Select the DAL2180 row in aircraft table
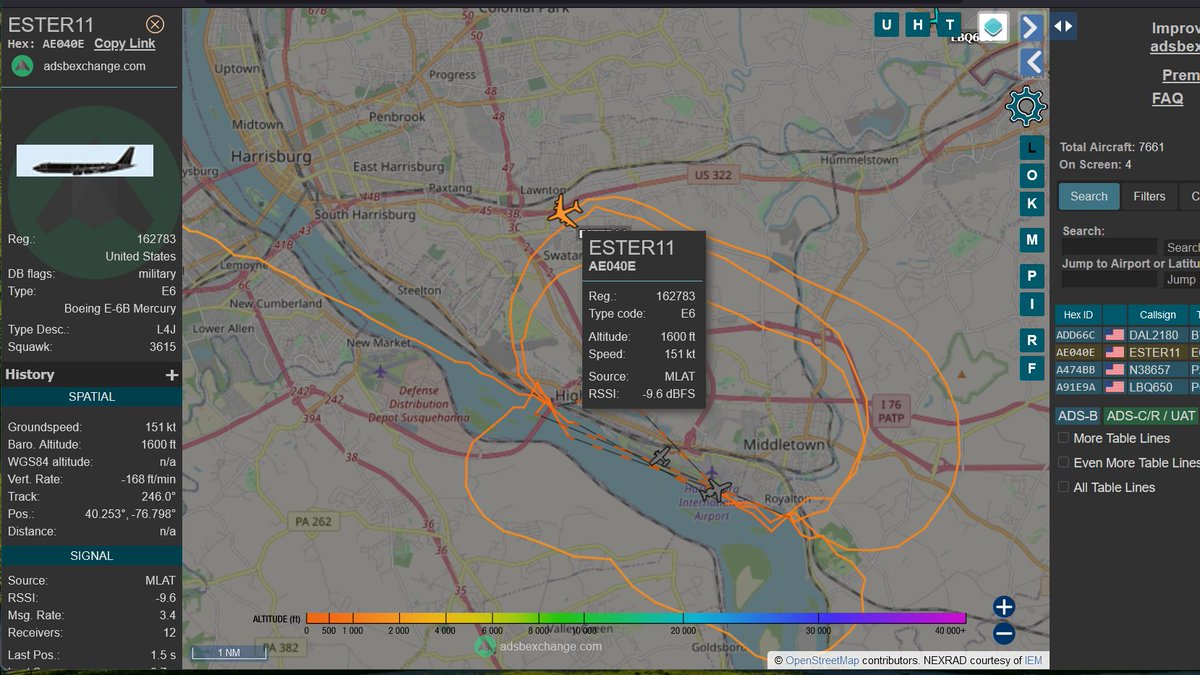 click(1128, 334)
